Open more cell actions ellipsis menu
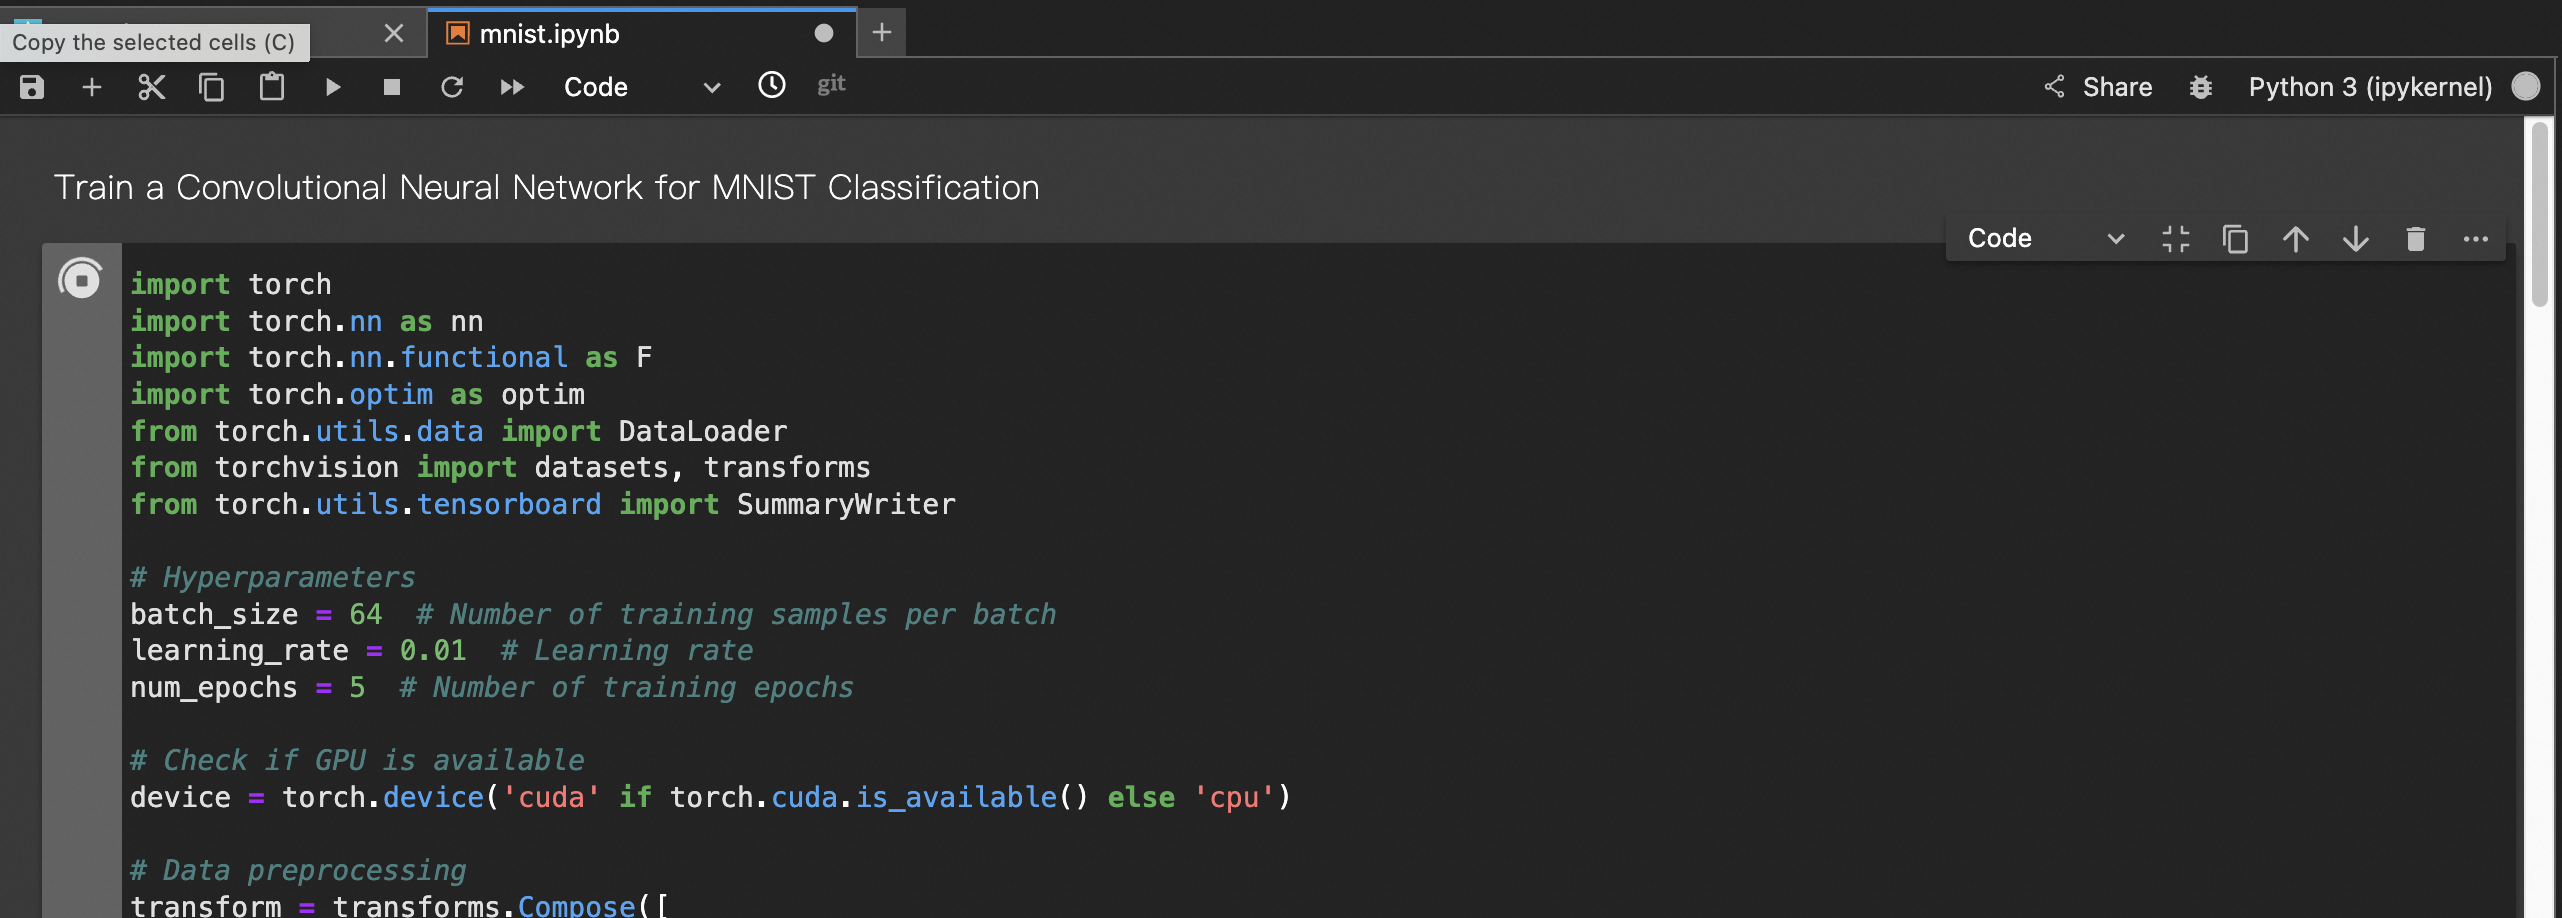2562x918 pixels. [x=2476, y=239]
